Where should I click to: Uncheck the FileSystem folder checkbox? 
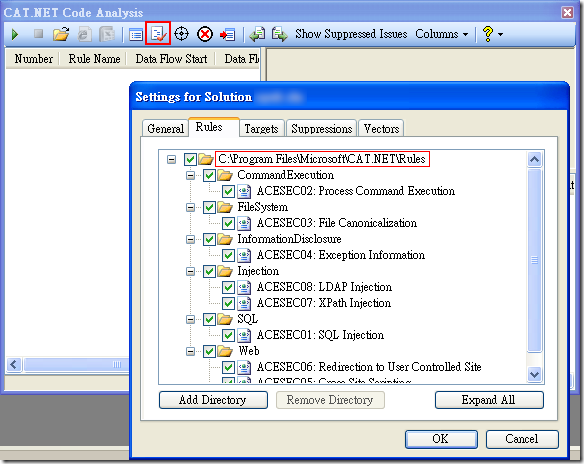pos(209,207)
